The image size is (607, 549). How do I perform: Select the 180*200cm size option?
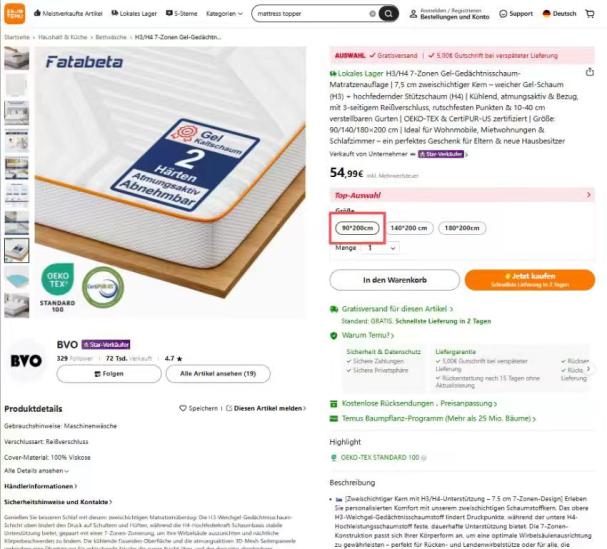coord(462,228)
